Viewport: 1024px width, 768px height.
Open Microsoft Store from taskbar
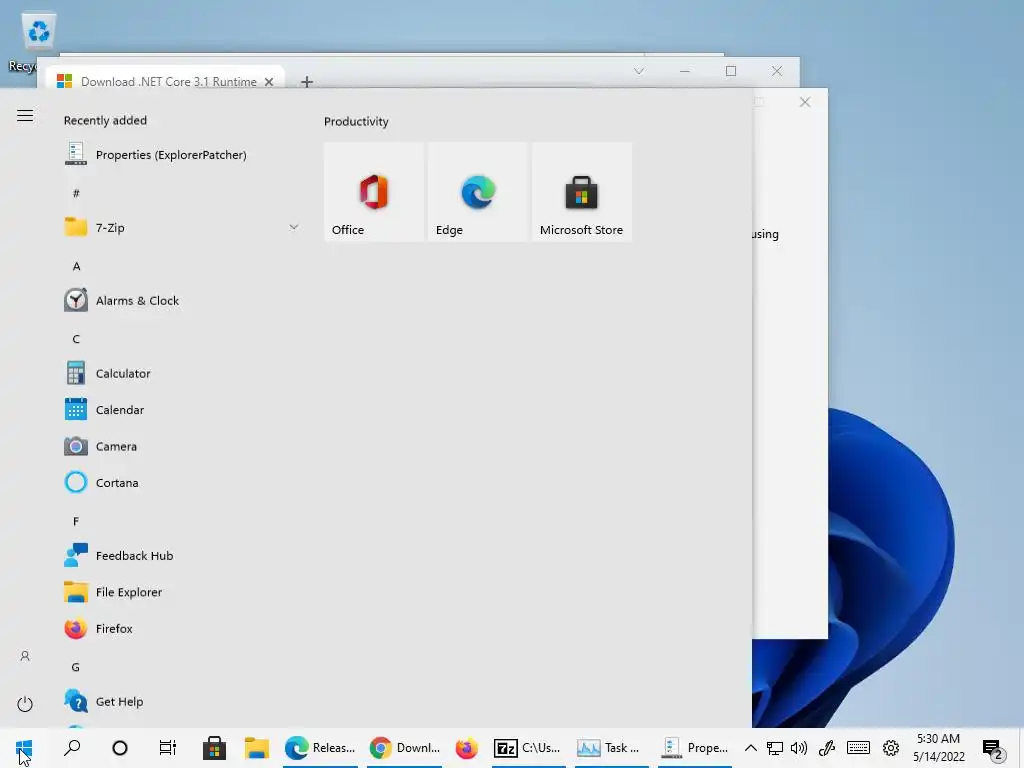214,748
